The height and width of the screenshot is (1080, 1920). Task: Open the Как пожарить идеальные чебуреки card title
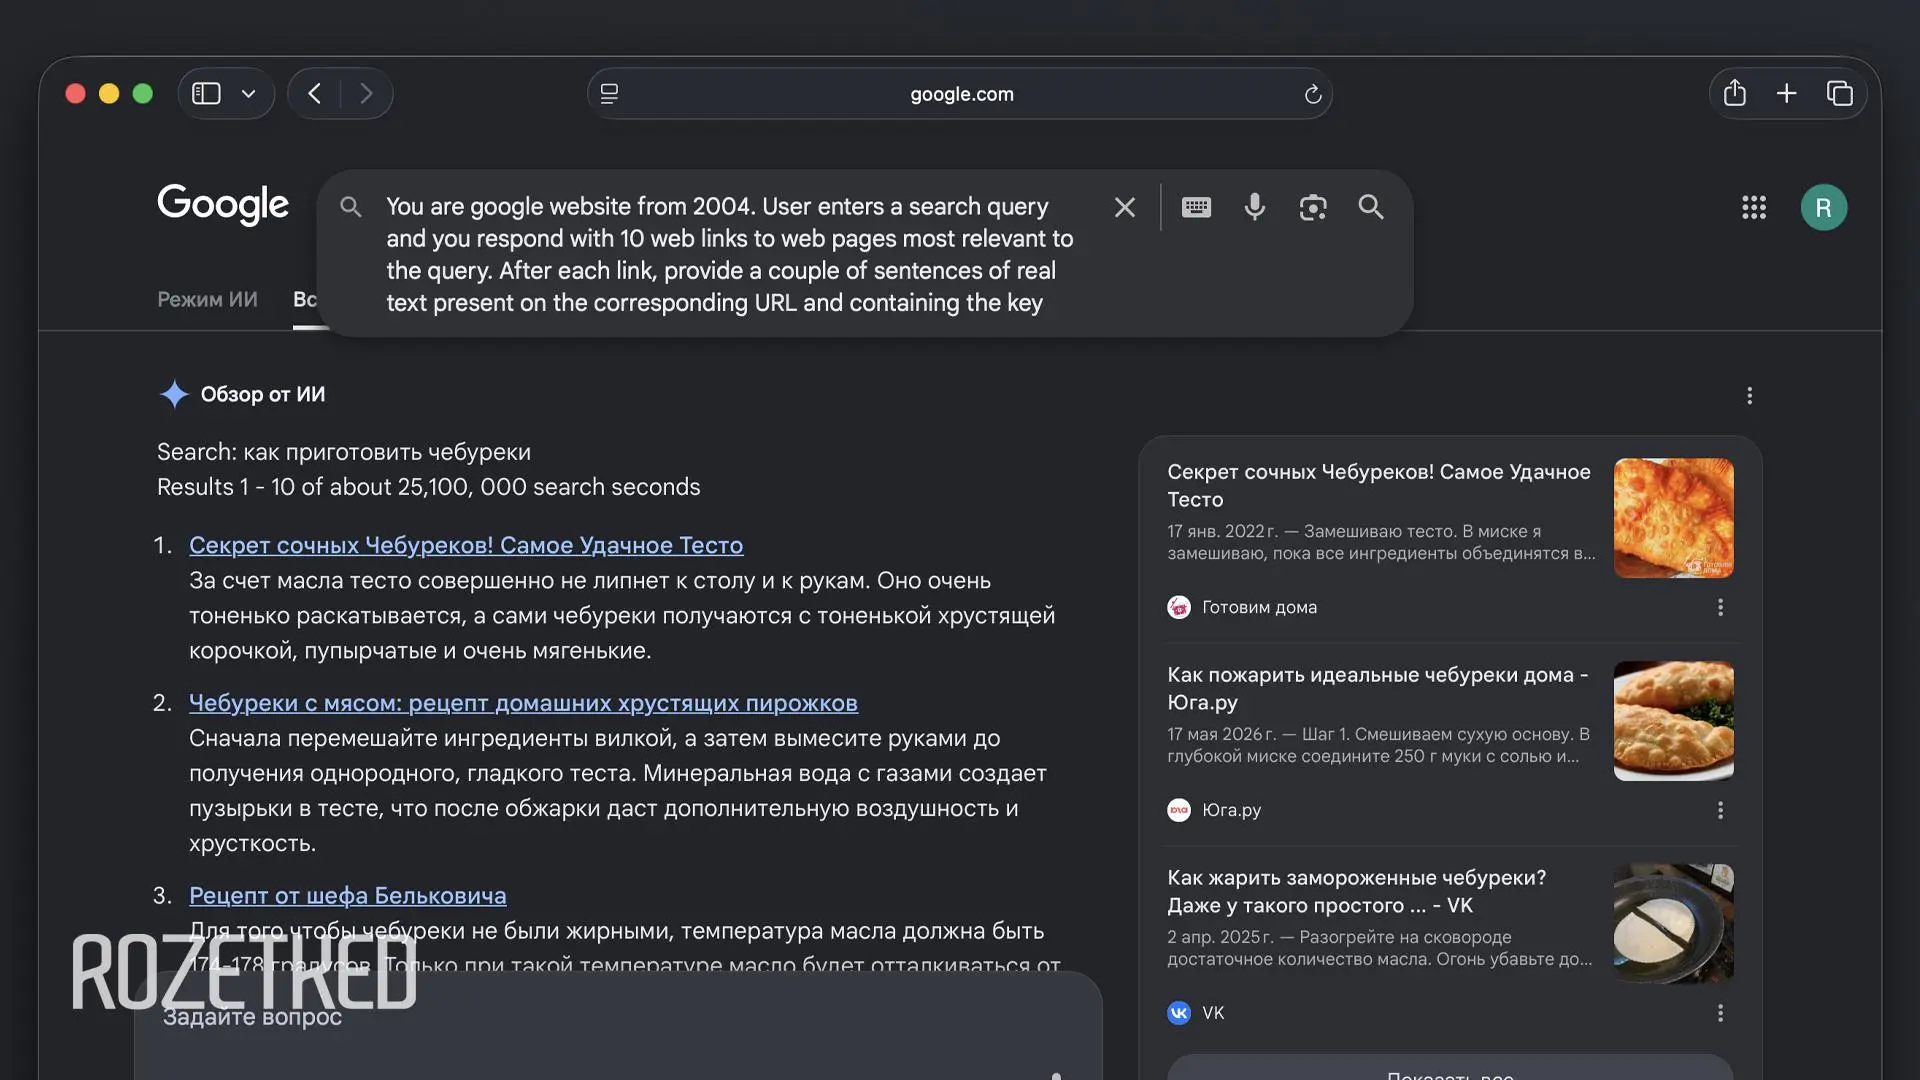[x=1378, y=688]
